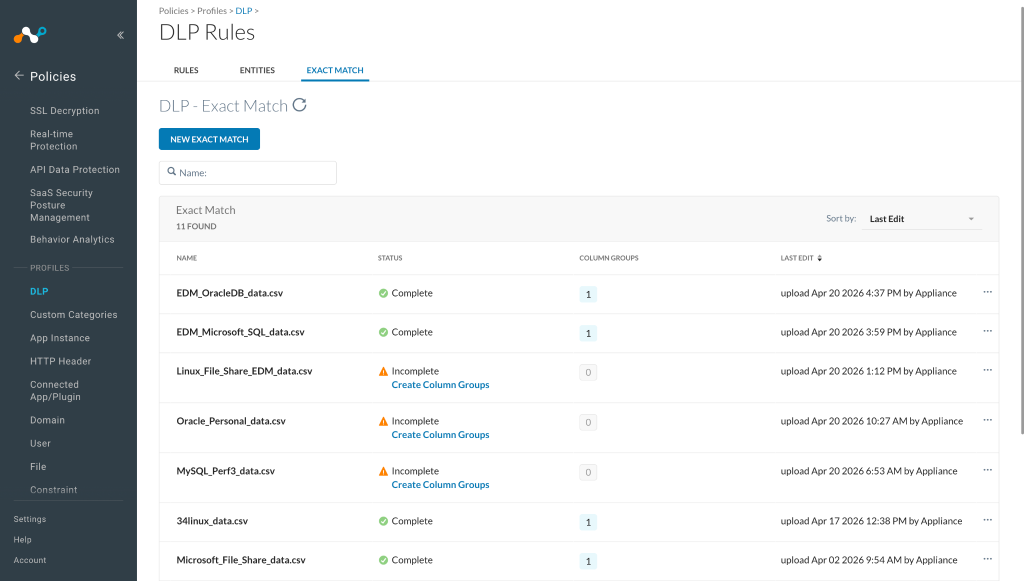The image size is (1024, 581).
Task: Click column groups badge for EDM_OracleDB_data.csv
Action: tap(588, 294)
